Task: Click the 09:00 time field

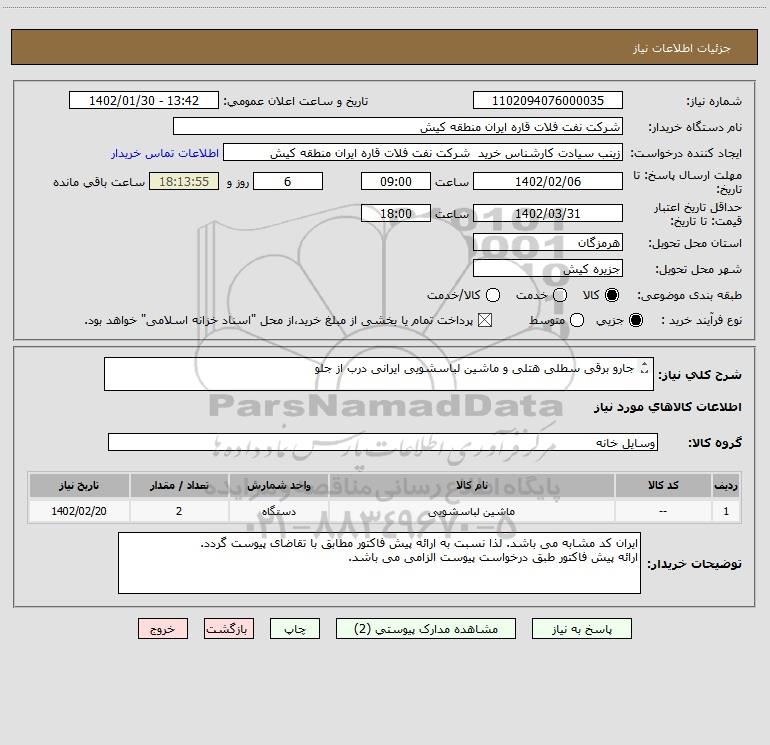Action: pyautogui.click(x=396, y=181)
